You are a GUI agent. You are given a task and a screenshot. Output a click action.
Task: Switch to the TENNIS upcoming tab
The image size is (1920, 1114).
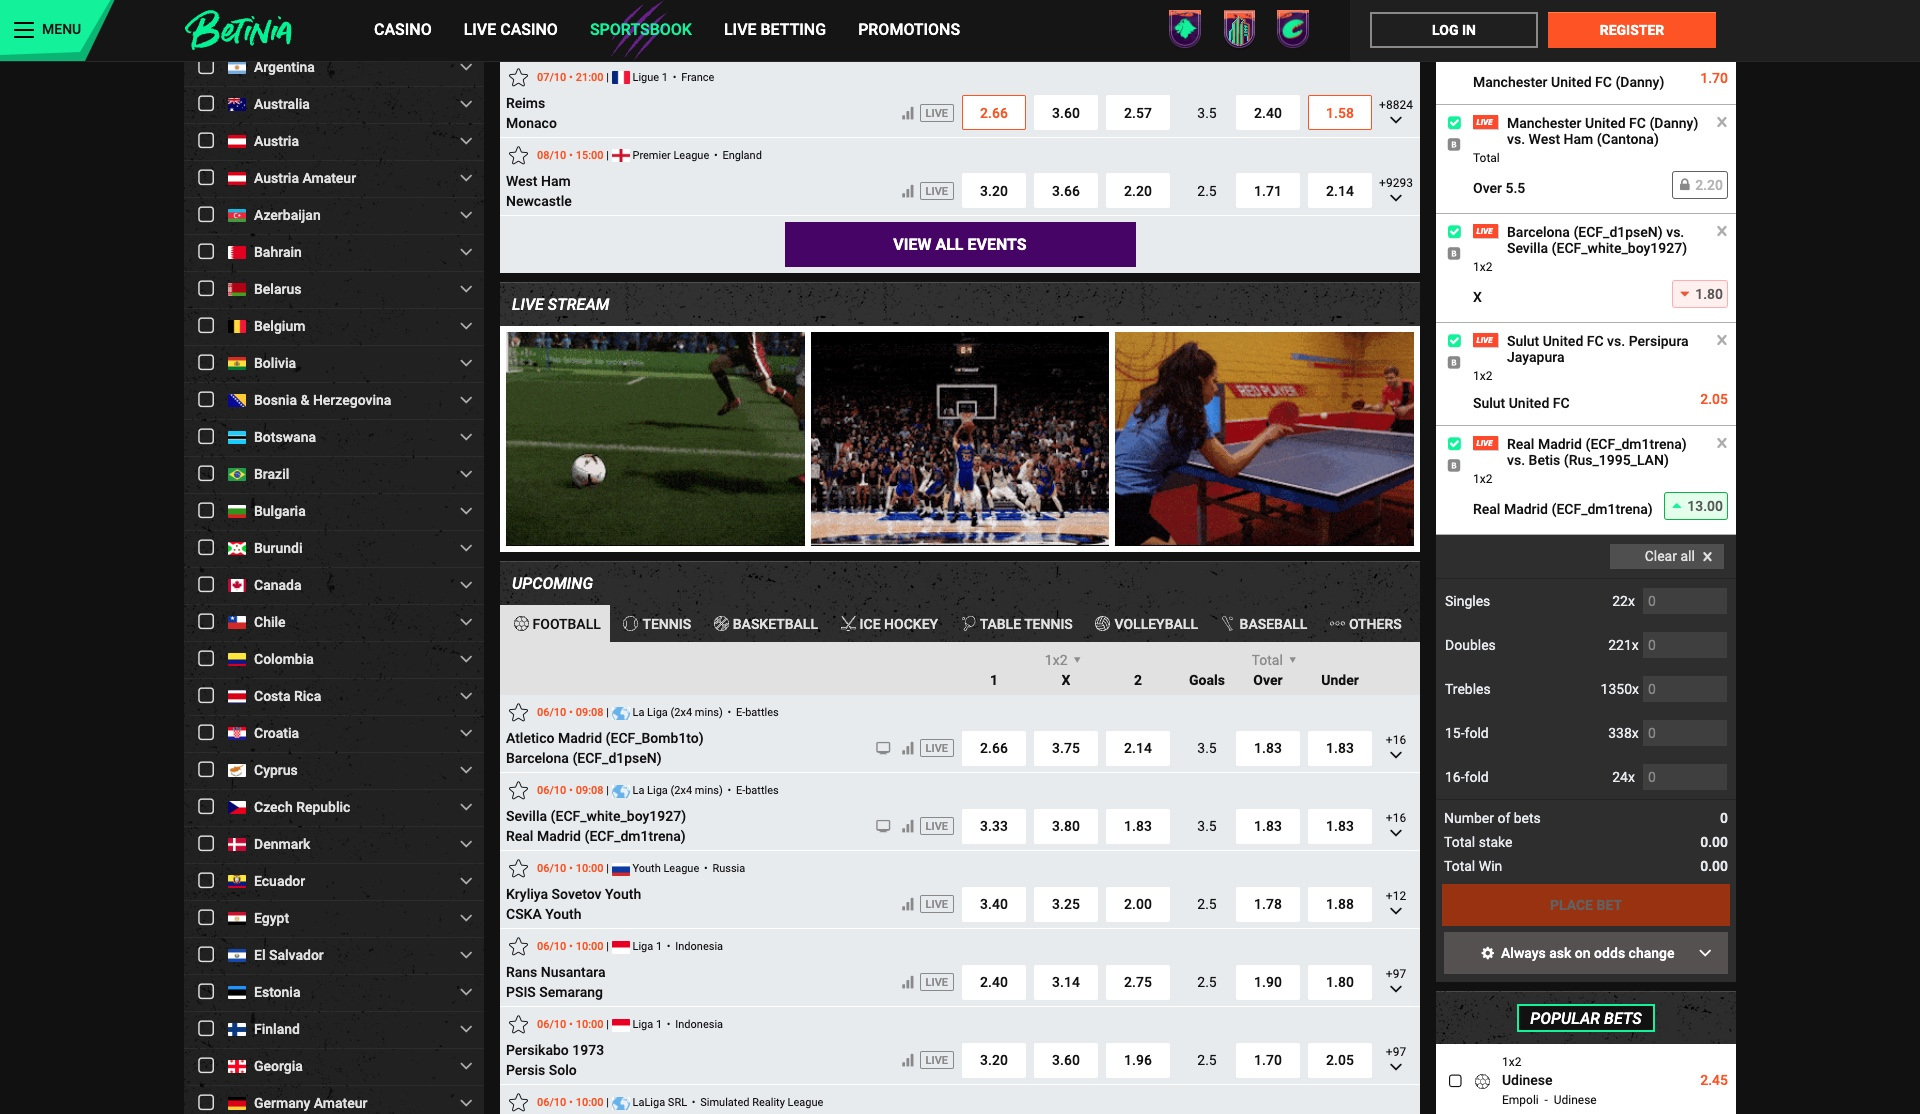(657, 623)
